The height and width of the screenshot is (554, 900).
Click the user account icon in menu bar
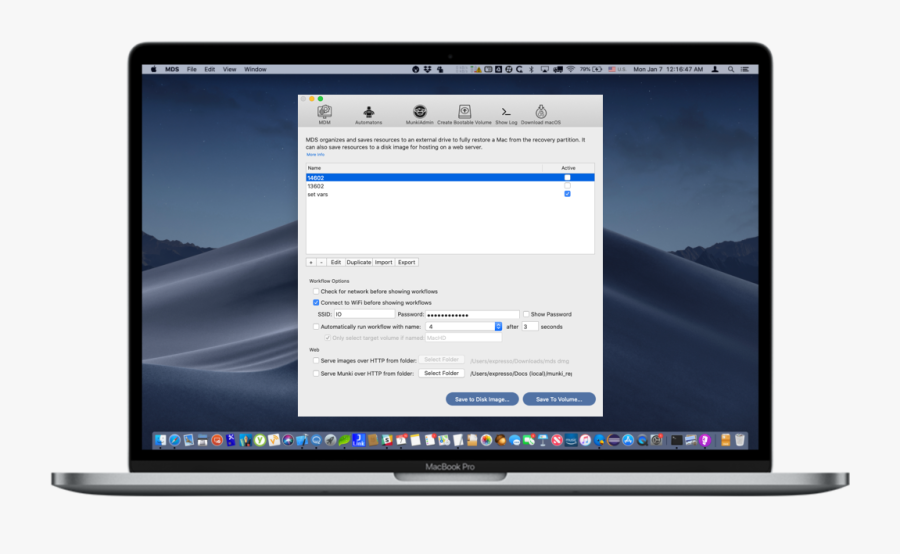click(x=715, y=69)
